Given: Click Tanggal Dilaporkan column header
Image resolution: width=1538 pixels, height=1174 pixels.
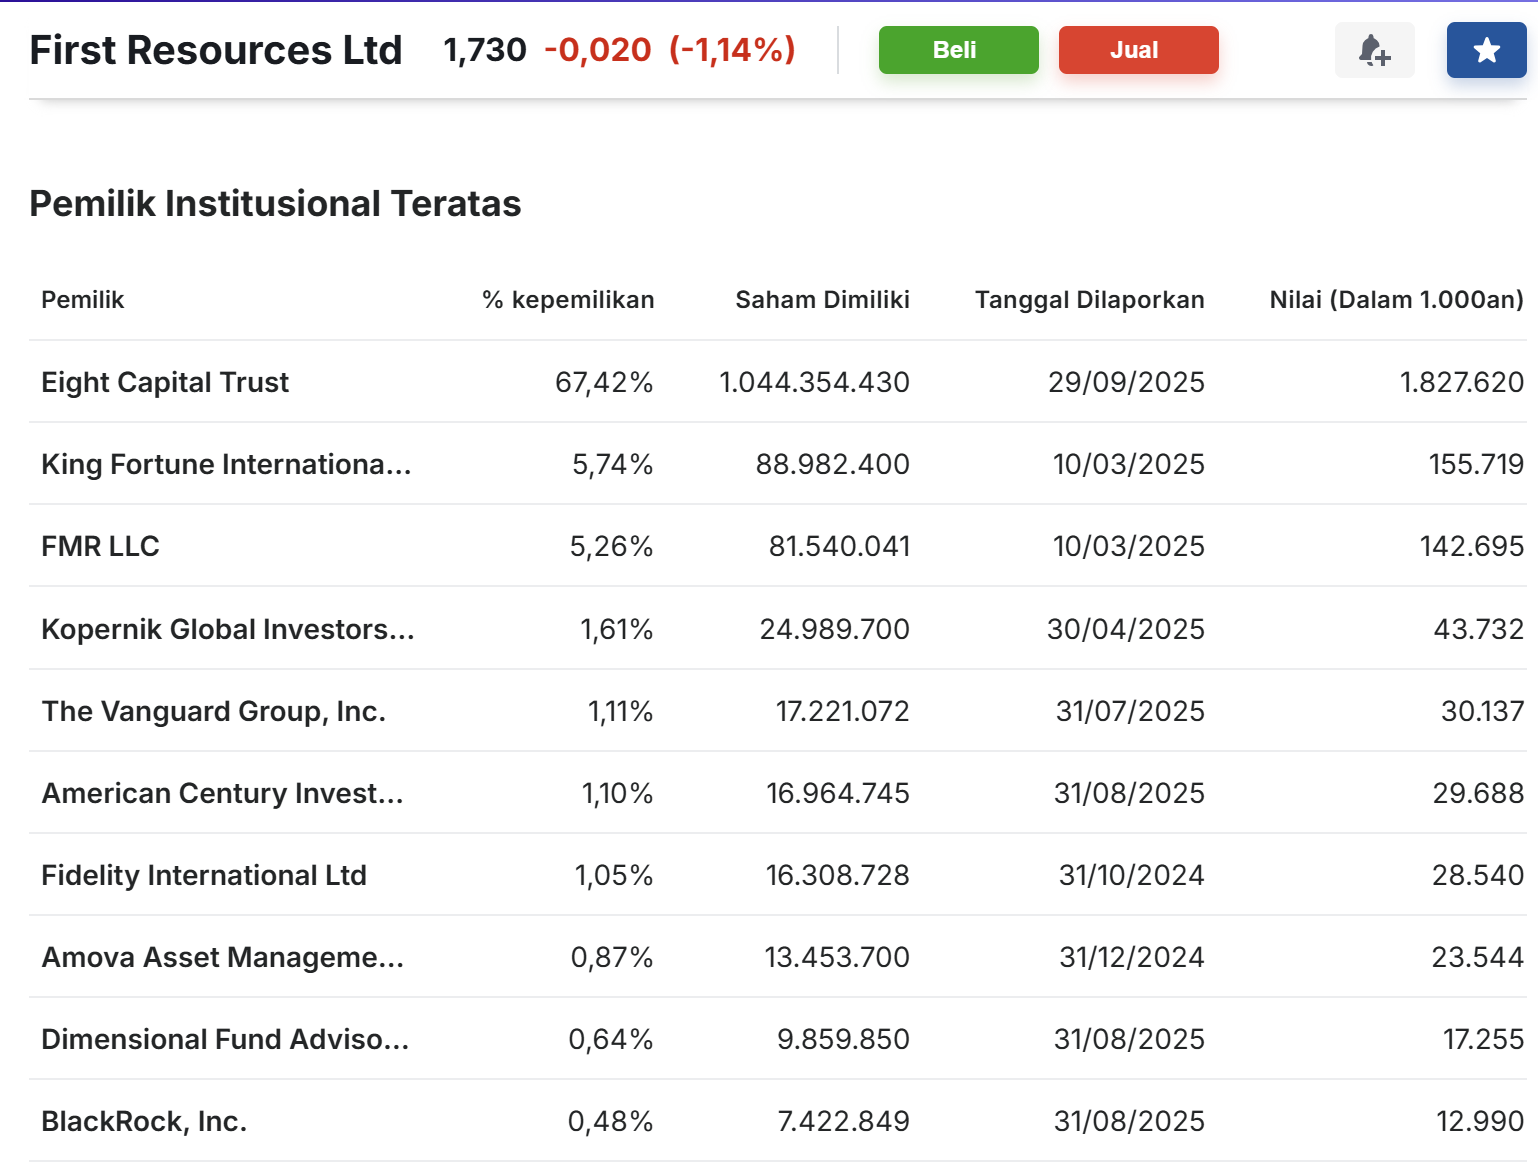Looking at the screenshot, I should click(x=1089, y=300).
